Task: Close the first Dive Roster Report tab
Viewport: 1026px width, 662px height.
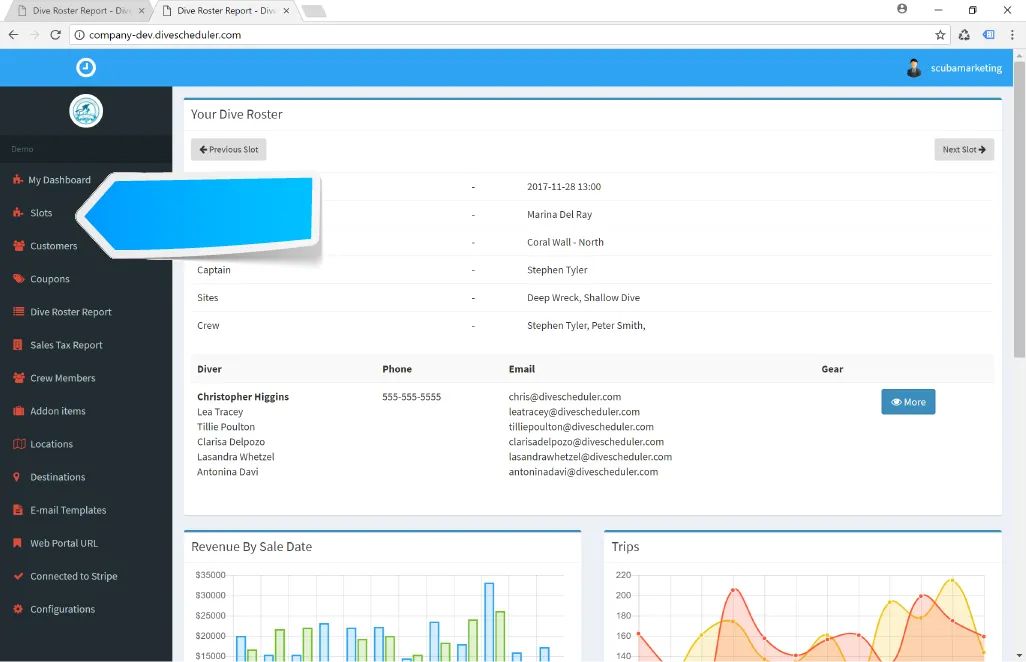Action: pyautogui.click(x=141, y=10)
